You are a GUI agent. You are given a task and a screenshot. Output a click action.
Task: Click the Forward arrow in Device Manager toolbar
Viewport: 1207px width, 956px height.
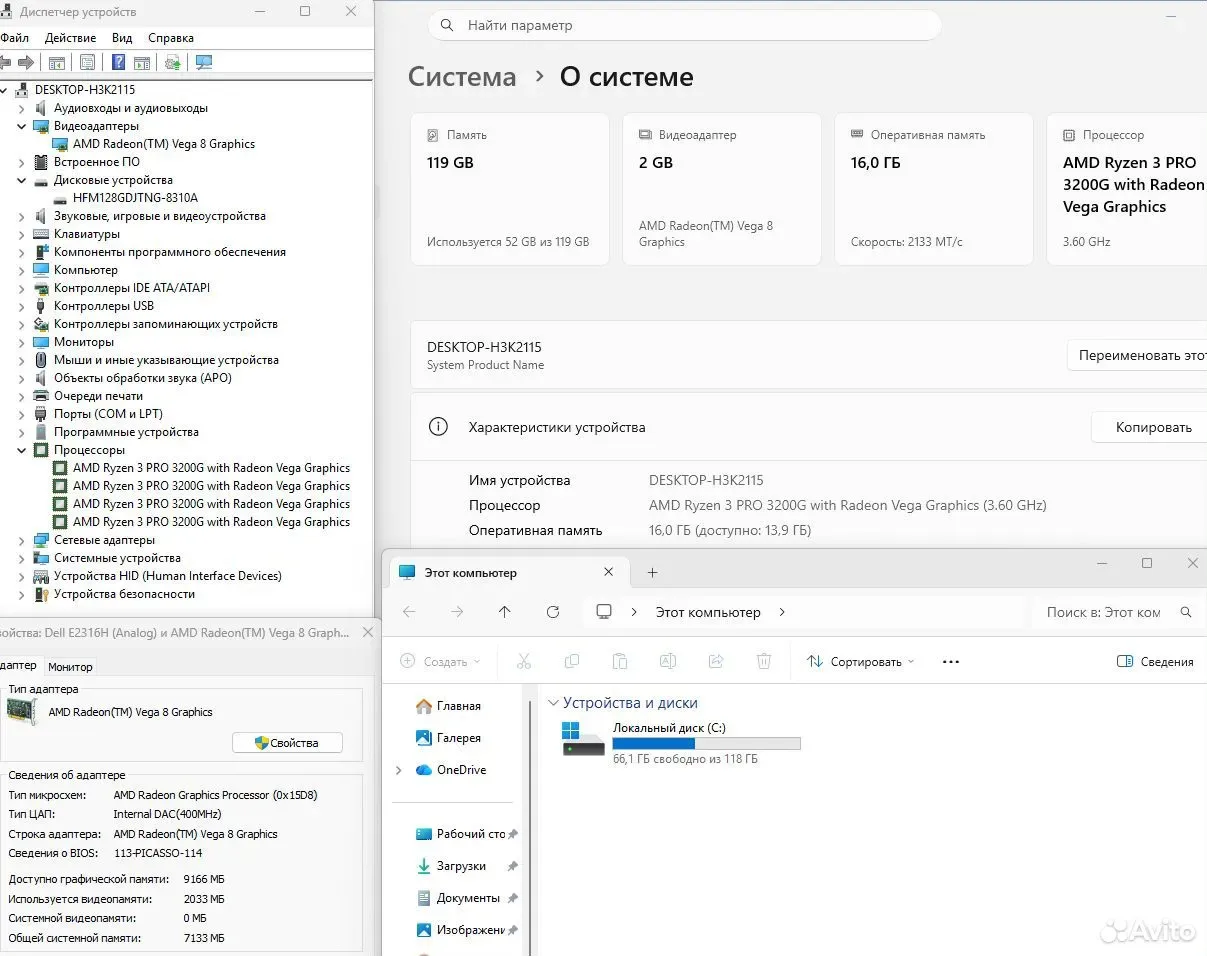pos(26,62)
